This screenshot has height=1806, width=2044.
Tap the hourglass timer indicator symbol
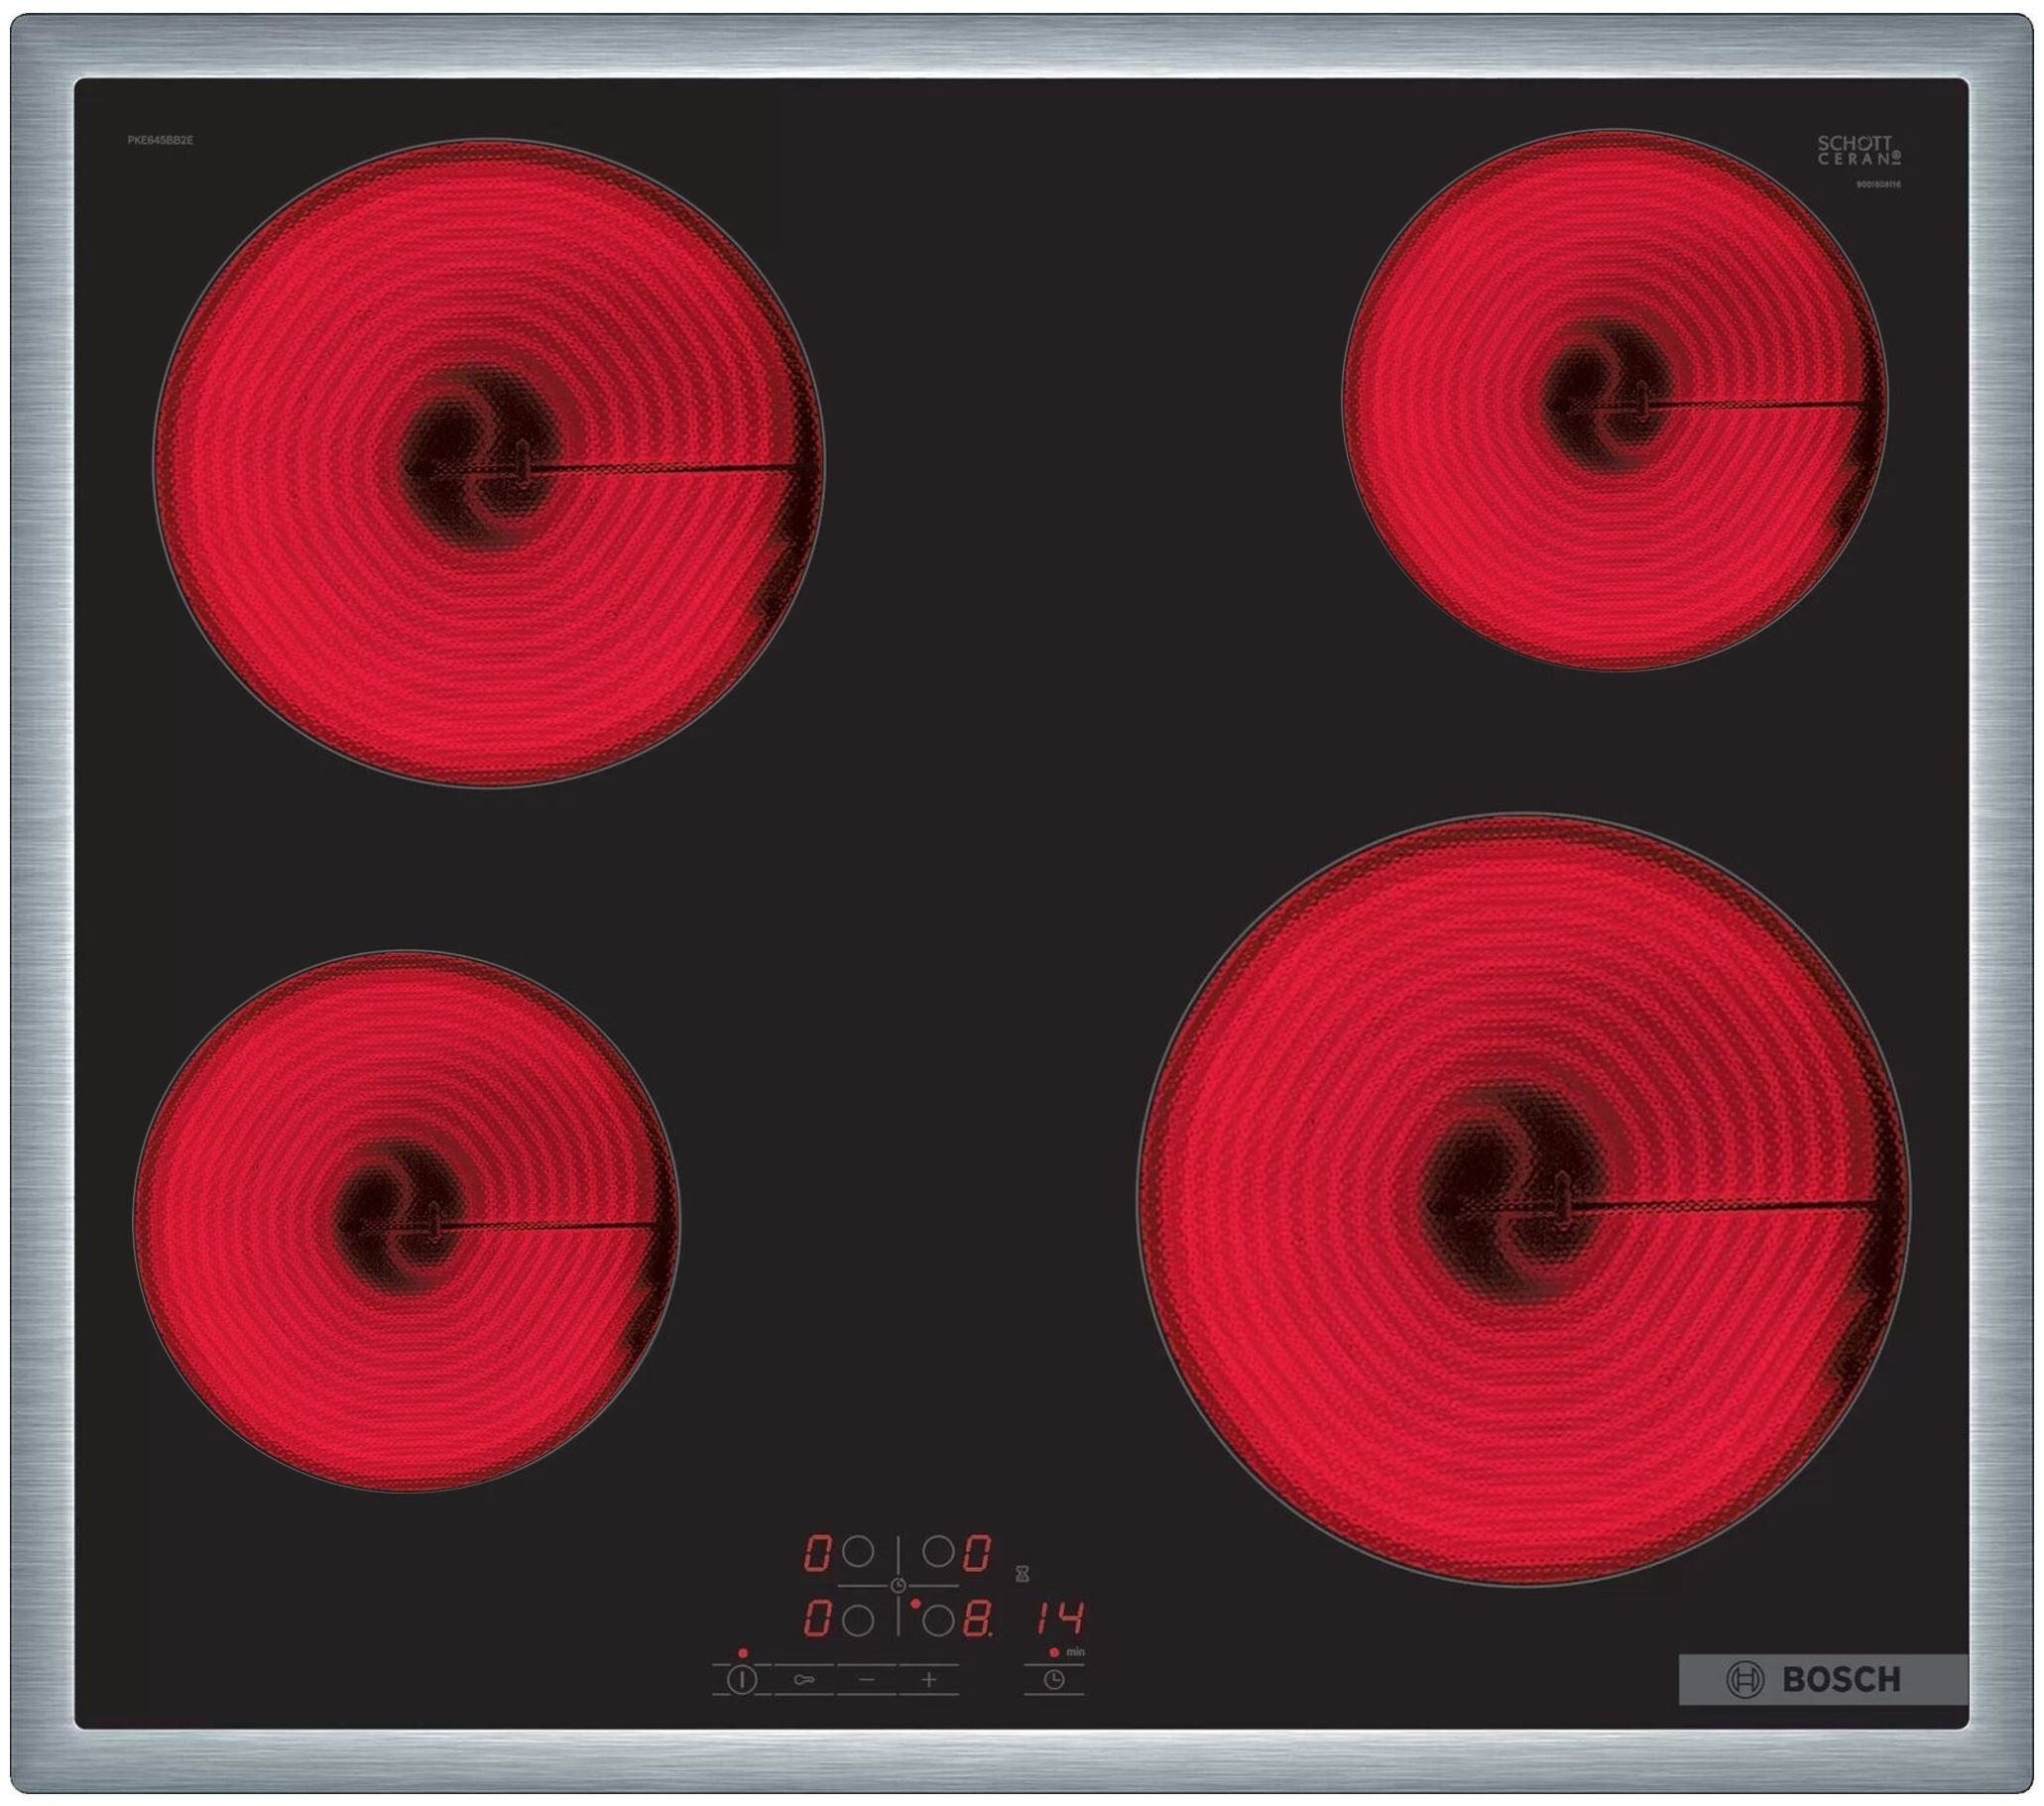pos(1022,1575)
